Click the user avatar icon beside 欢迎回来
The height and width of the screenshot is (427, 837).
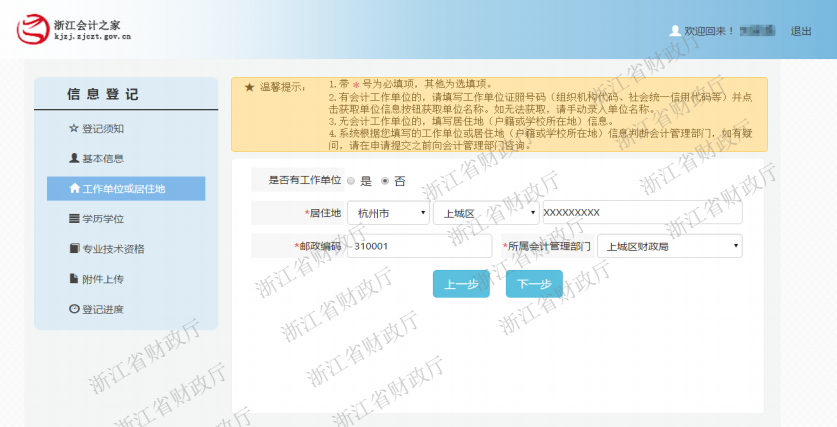(x=675, y=31)
